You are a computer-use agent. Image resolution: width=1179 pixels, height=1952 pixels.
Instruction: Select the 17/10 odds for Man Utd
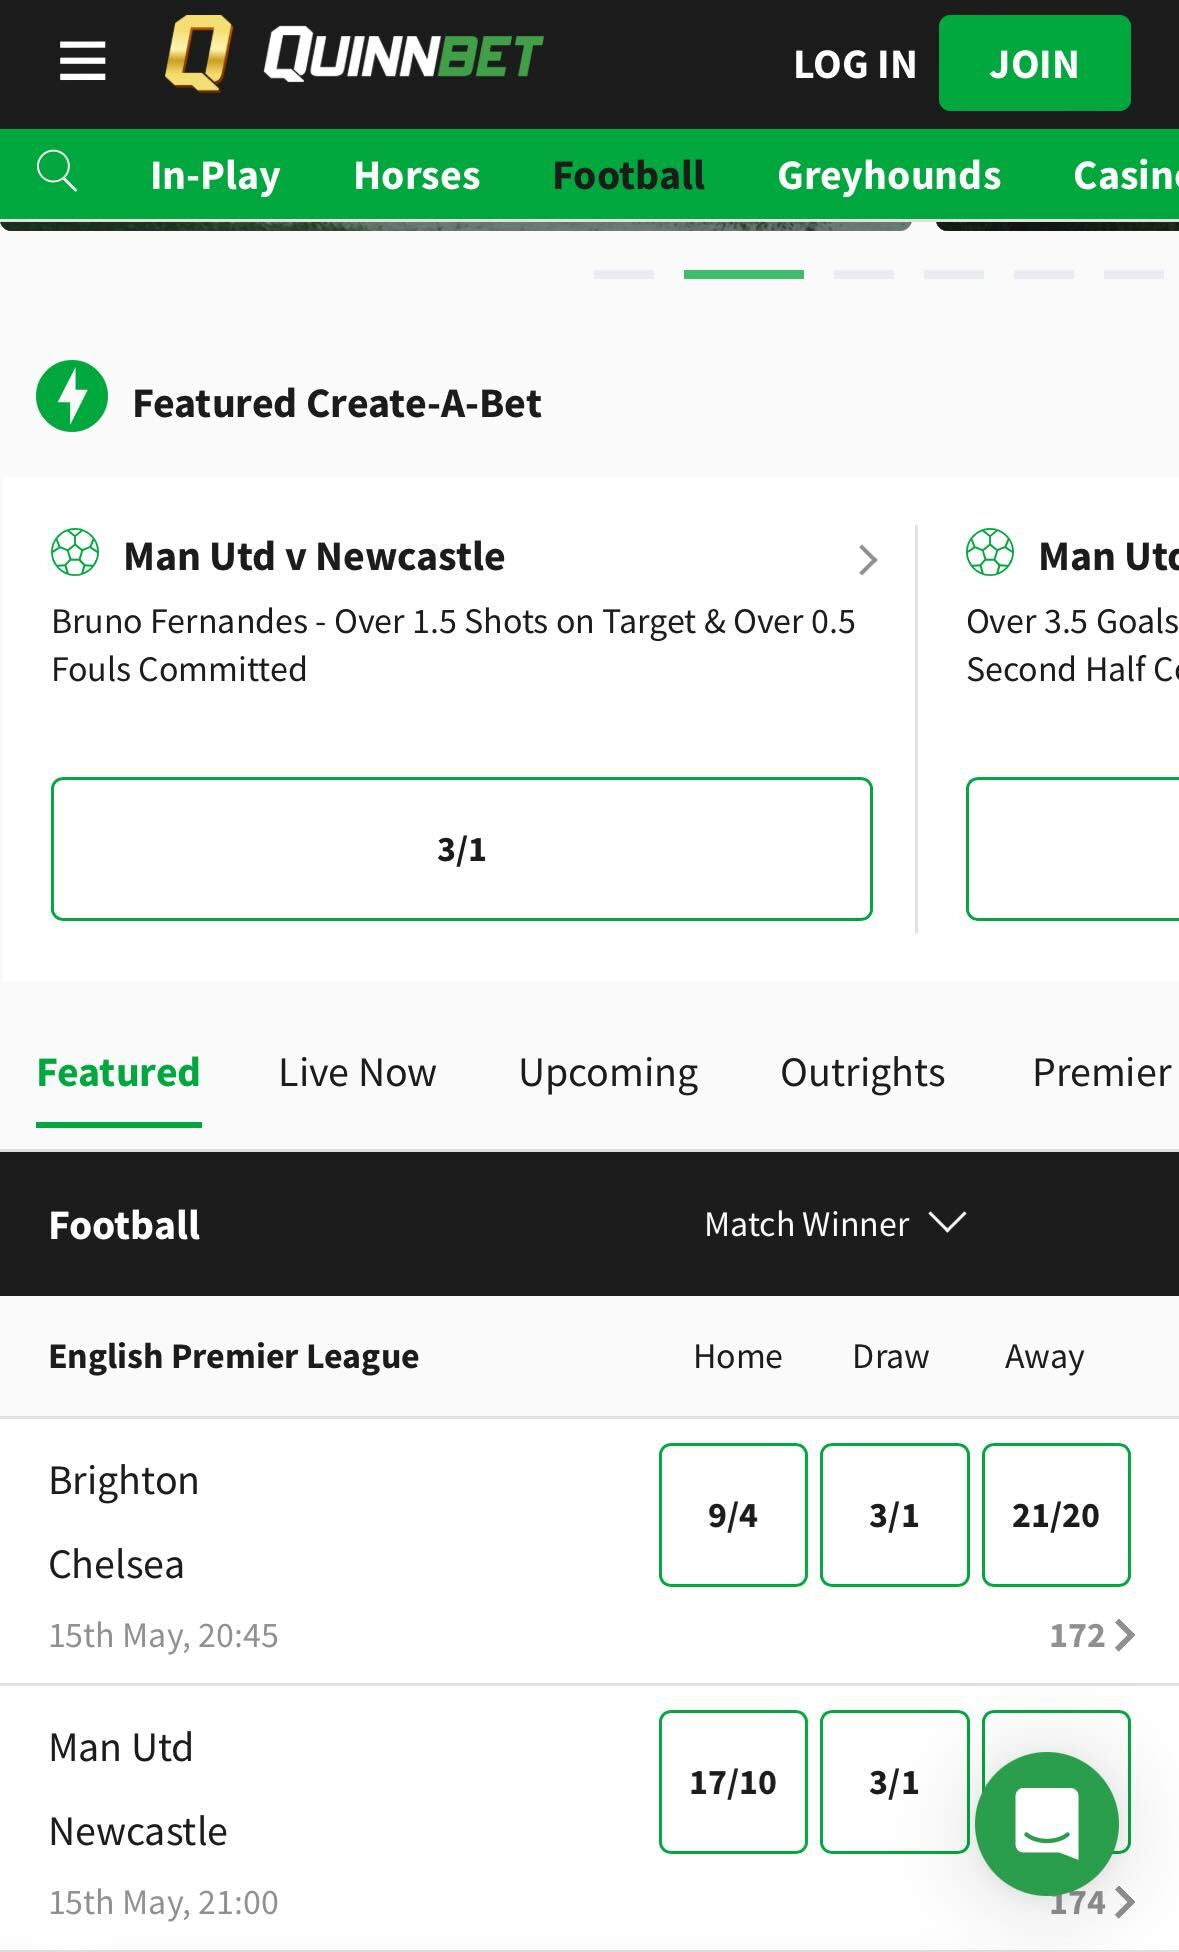(x=733, y=1782)
